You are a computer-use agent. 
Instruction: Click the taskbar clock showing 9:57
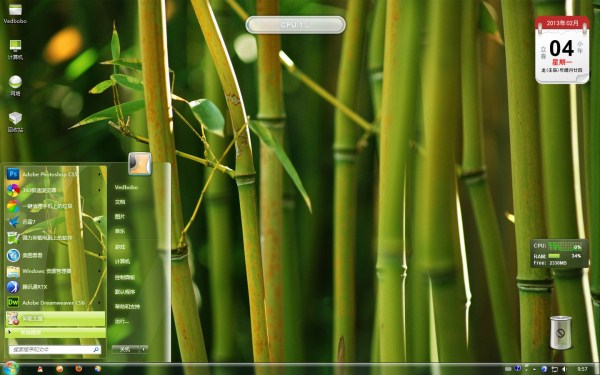[x=582, y=369]
